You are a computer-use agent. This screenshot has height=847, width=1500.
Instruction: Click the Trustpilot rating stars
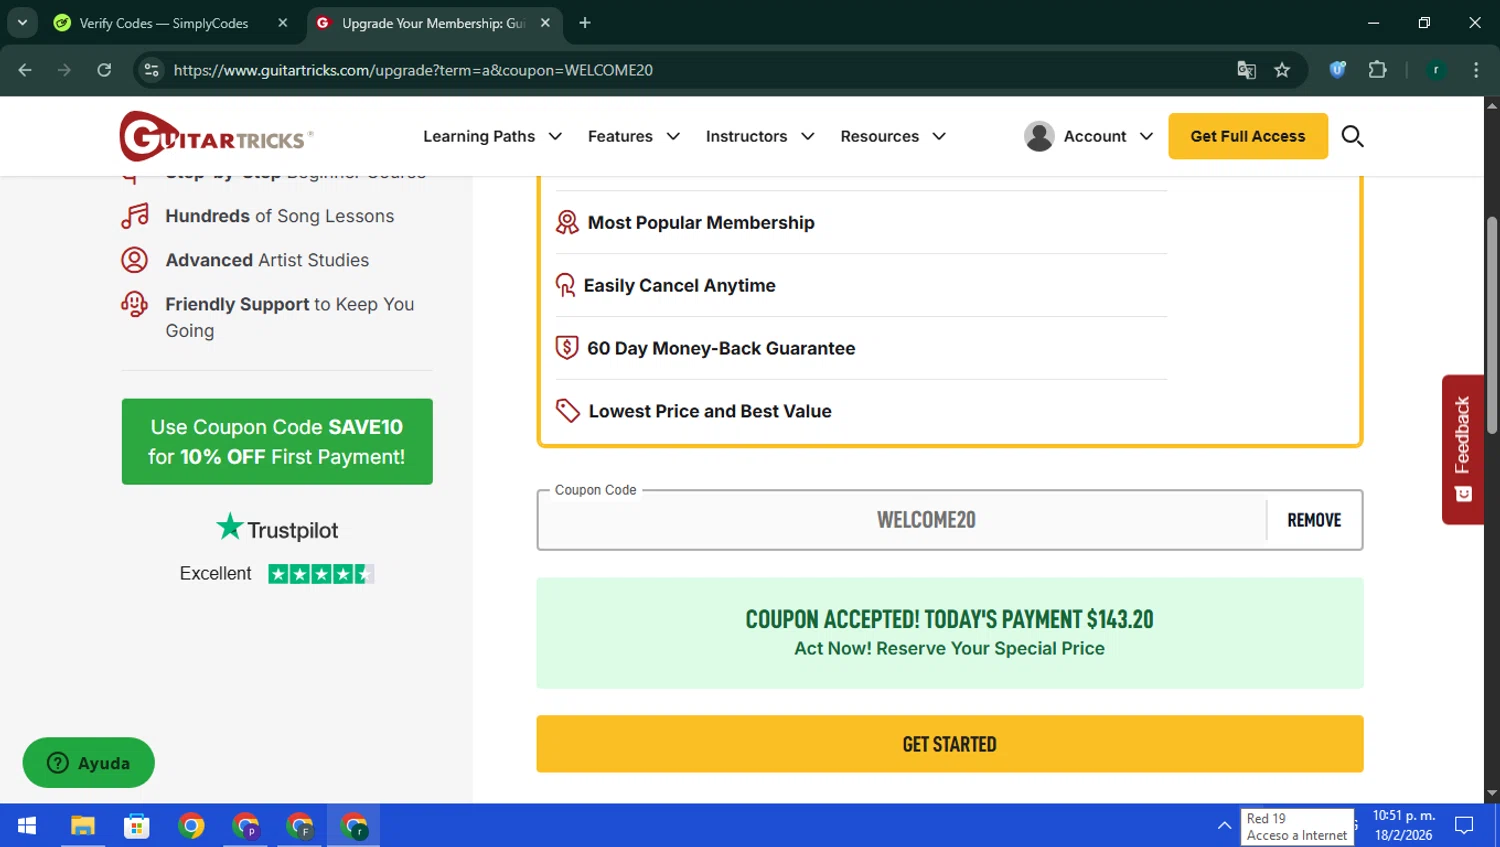tap(321, 574)
